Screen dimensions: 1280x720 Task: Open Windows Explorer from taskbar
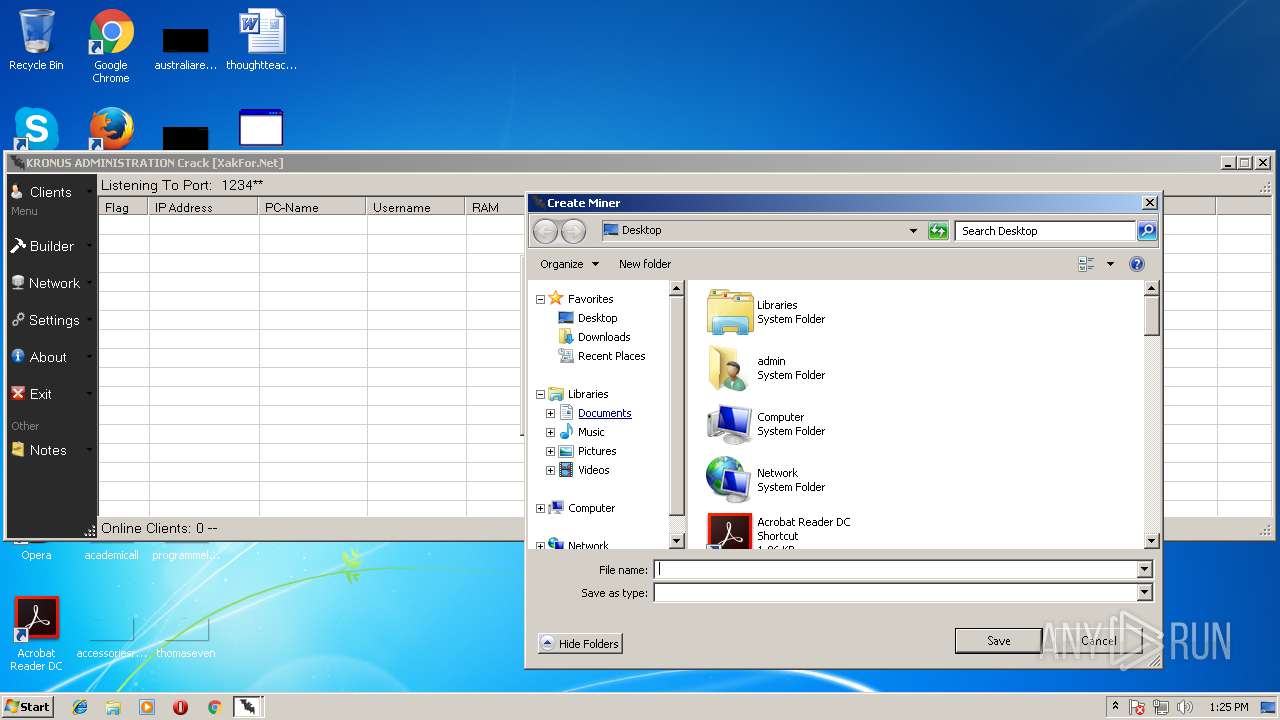tap(113, 707)
